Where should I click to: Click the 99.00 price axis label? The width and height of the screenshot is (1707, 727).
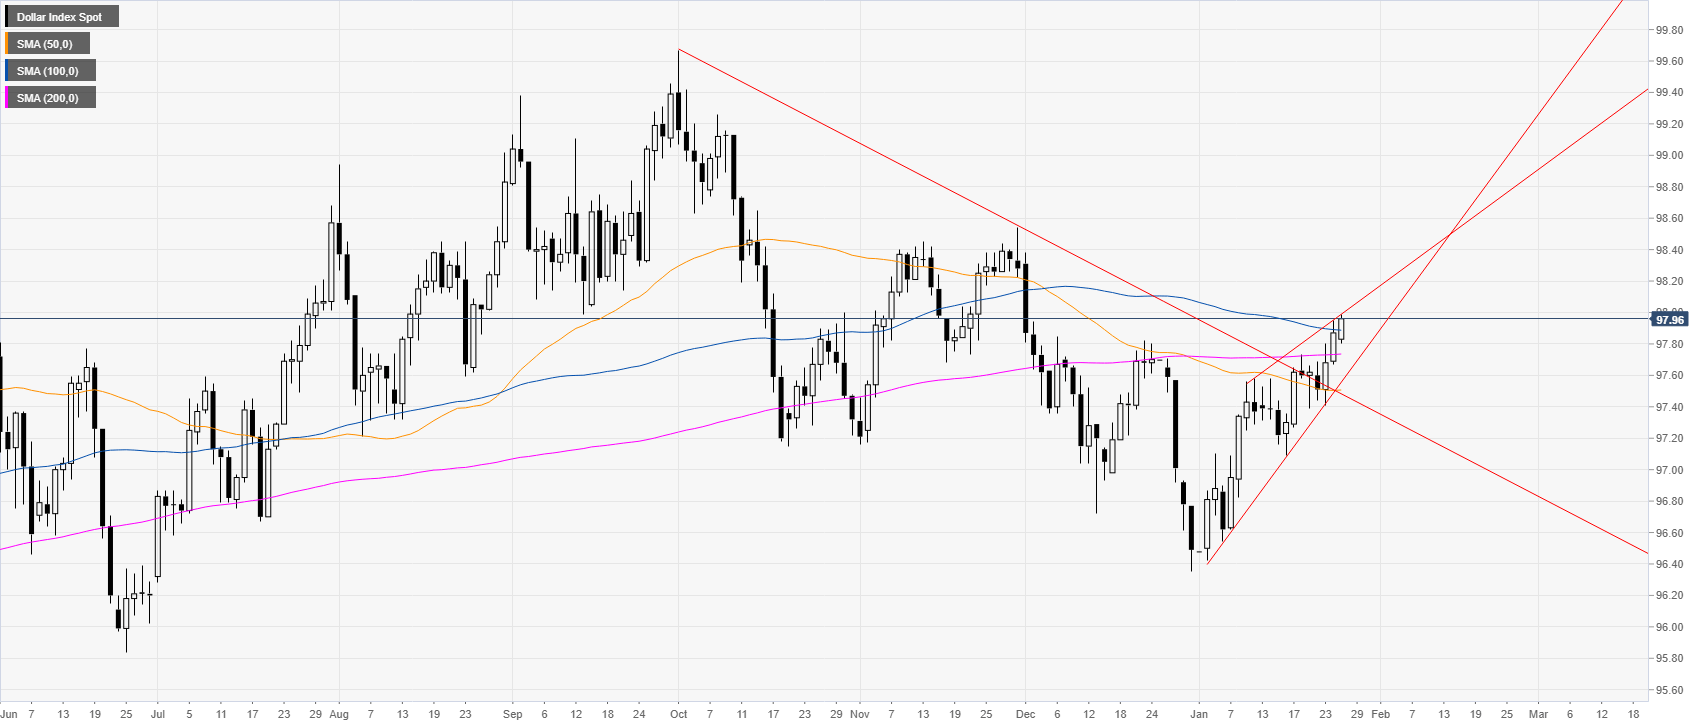1669,156
